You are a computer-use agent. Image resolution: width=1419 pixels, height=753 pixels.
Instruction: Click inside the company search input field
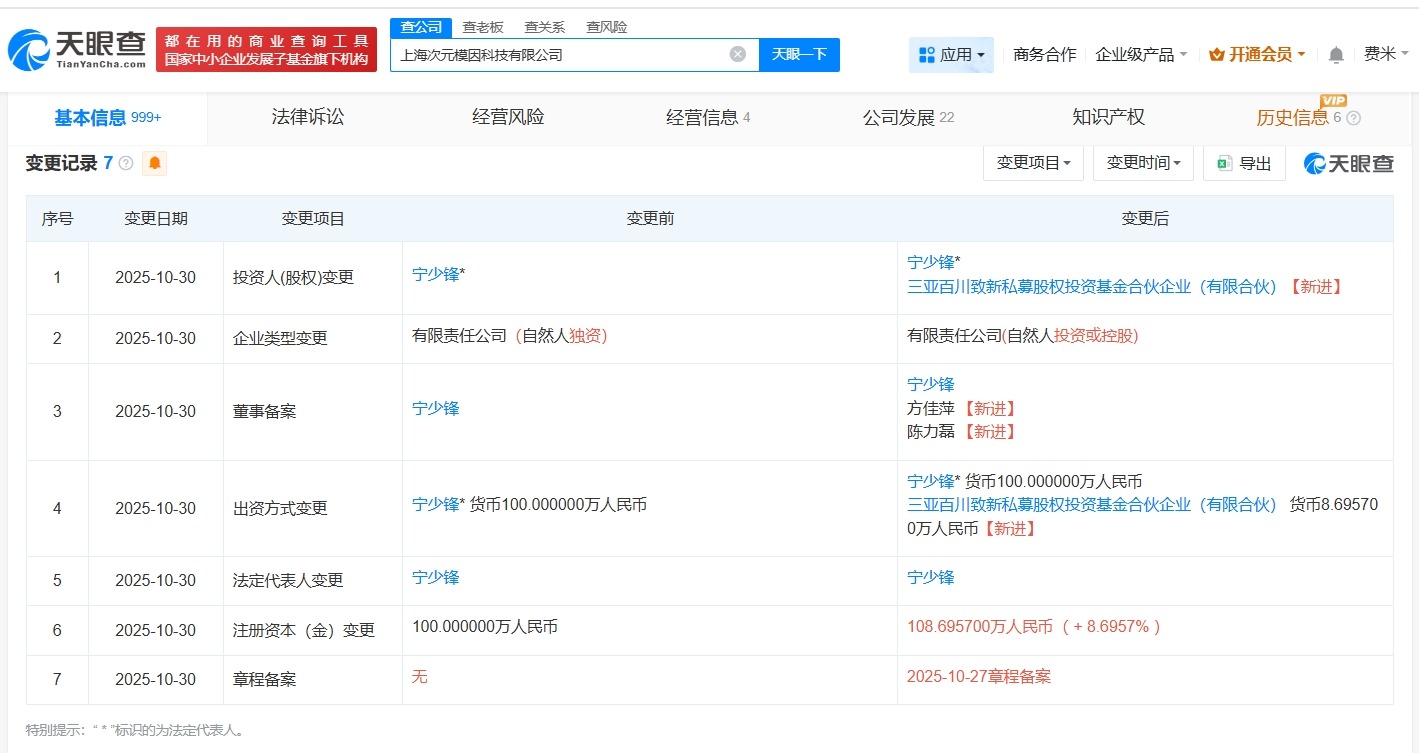click(x=560, y=55)
